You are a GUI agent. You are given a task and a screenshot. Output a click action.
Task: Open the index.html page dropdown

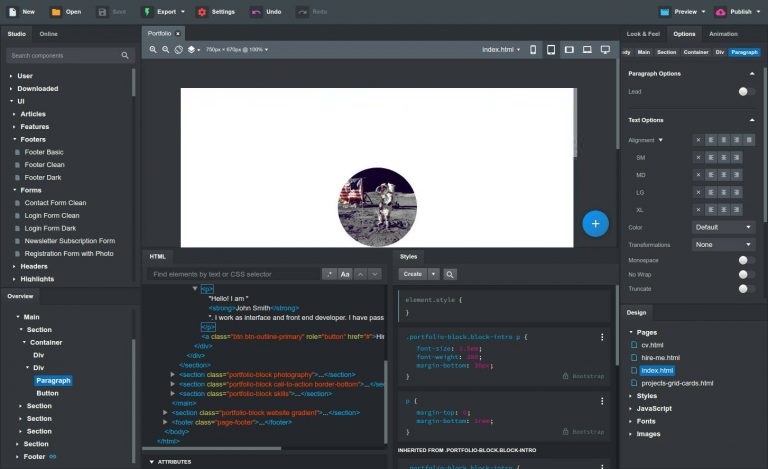501,49
